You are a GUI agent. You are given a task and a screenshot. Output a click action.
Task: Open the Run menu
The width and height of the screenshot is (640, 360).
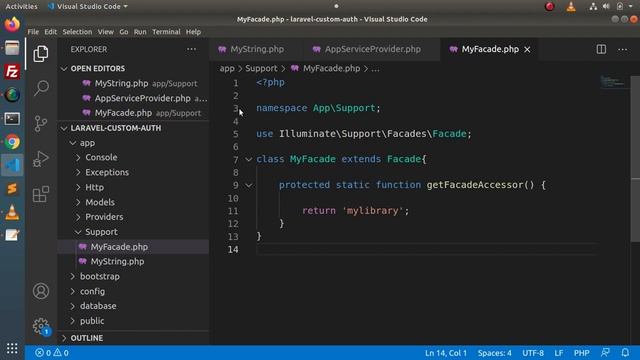140,32
